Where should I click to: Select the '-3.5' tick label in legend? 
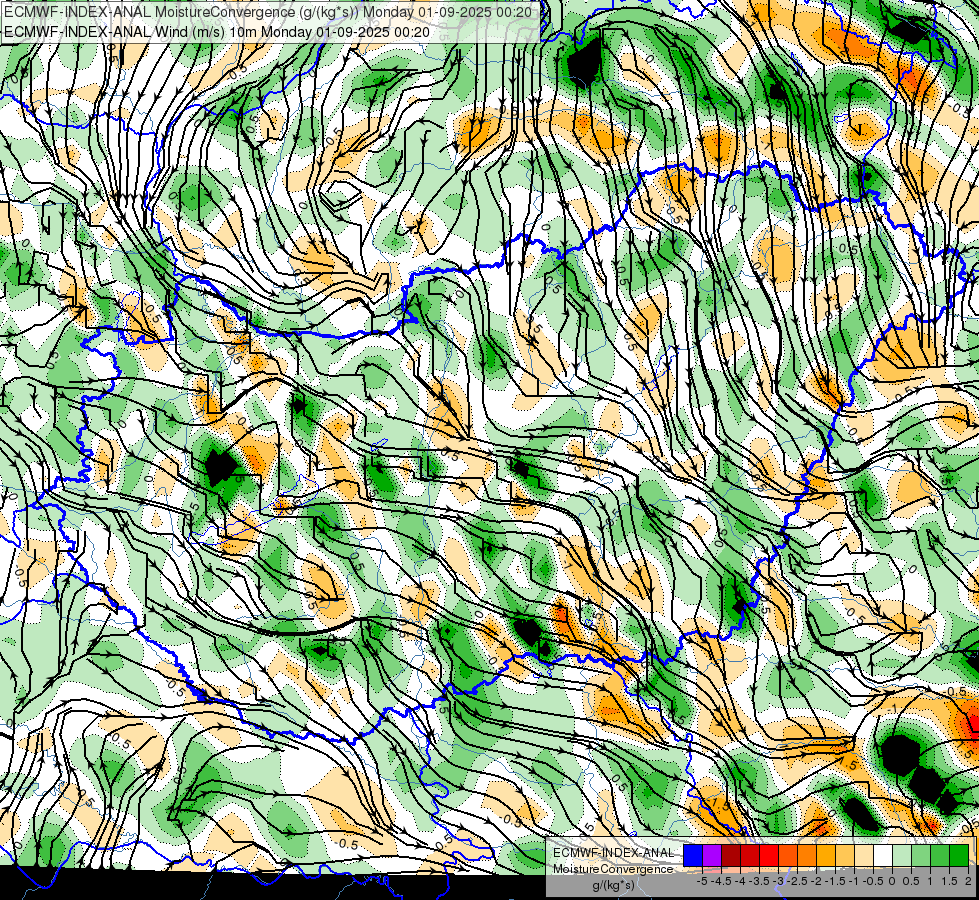(x=759, y=881)
